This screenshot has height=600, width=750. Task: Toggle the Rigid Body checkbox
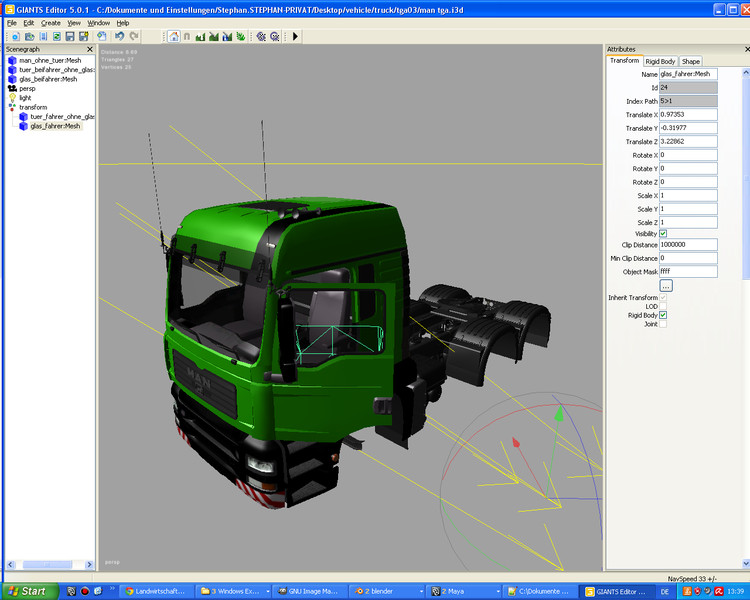pyautogui.click(x=663, y=315)
